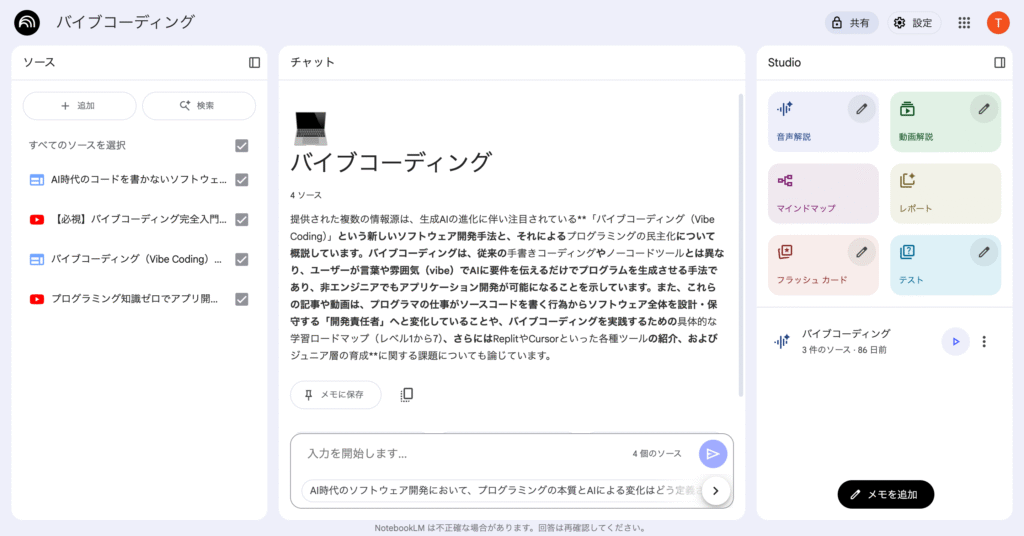The width and height of the screenshot is (1024, 536).
Task: Toggle すべてのソースを選択 checkbox
Action: (x=241, y=145)
